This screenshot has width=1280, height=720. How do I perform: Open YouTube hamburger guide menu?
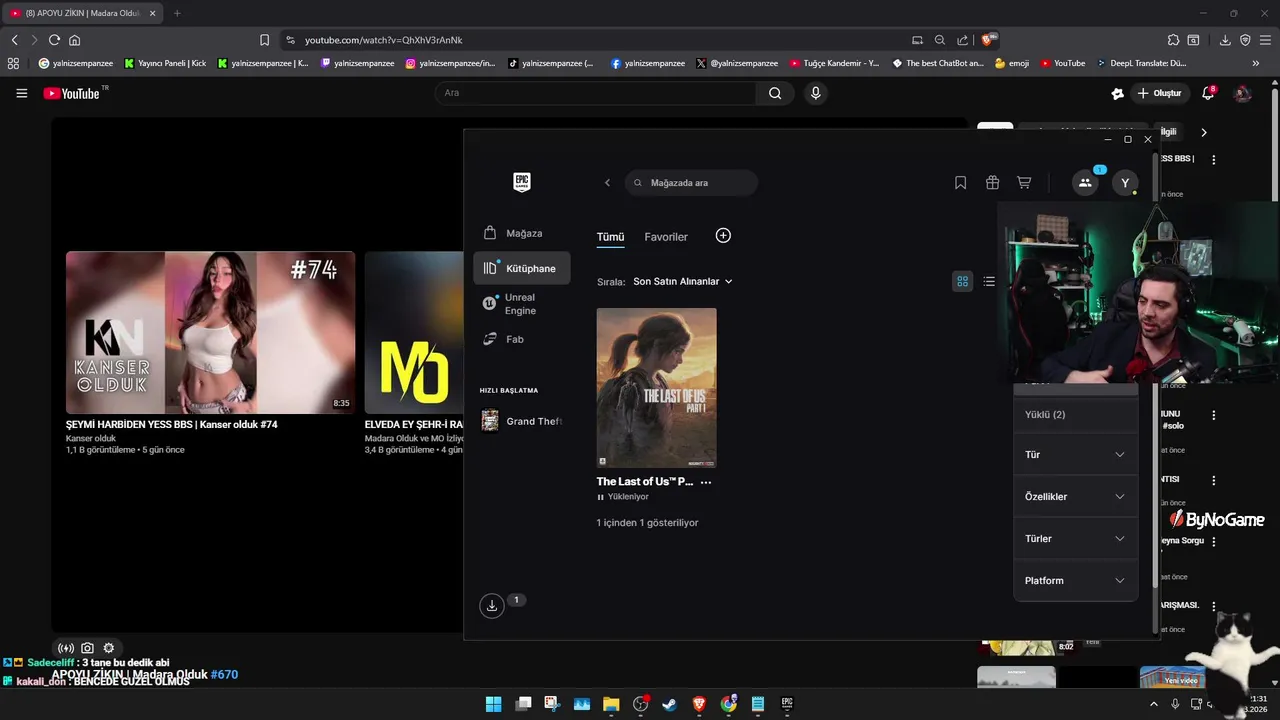click(21, 93)
